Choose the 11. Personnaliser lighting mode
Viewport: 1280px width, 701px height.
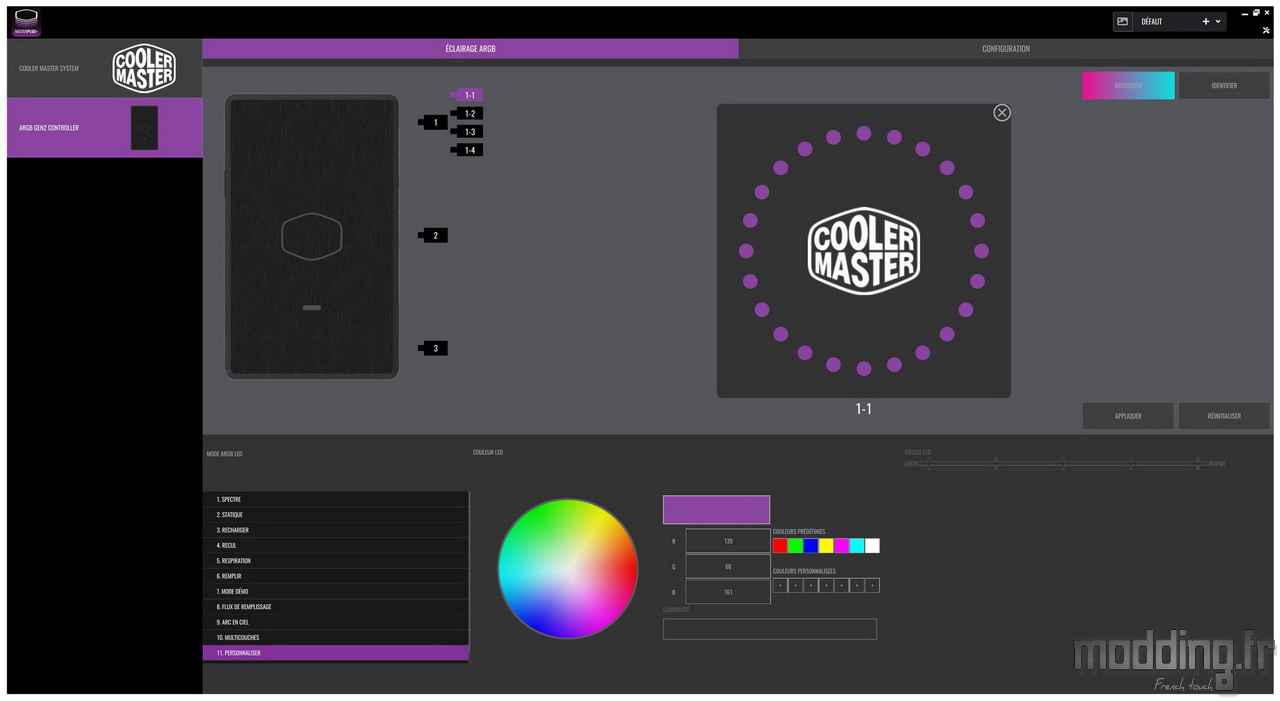pos(336,653)
